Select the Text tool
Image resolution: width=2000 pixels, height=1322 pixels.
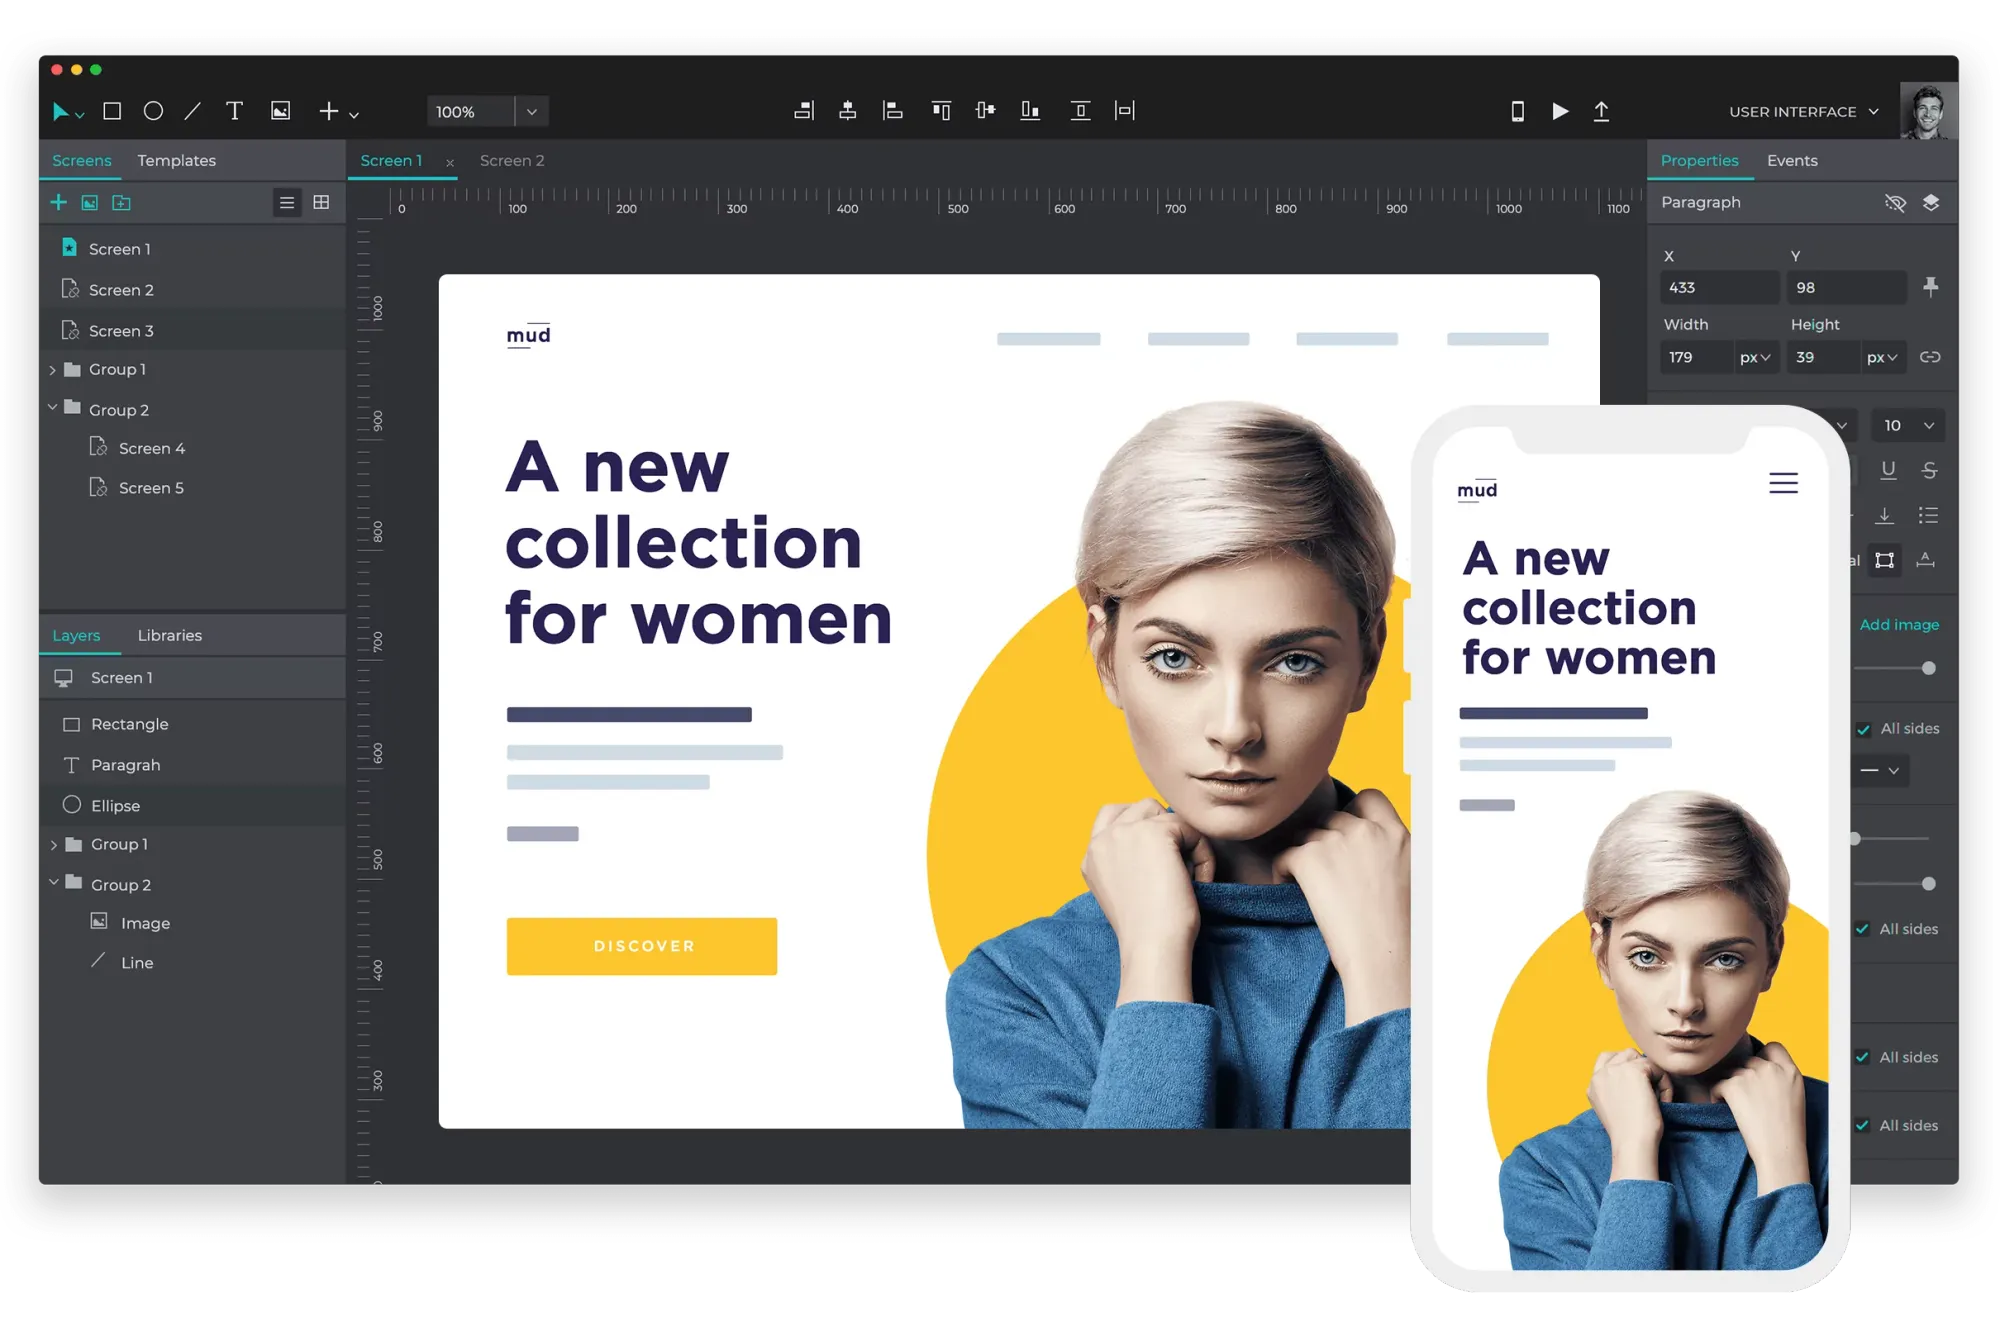coord(234,111)
